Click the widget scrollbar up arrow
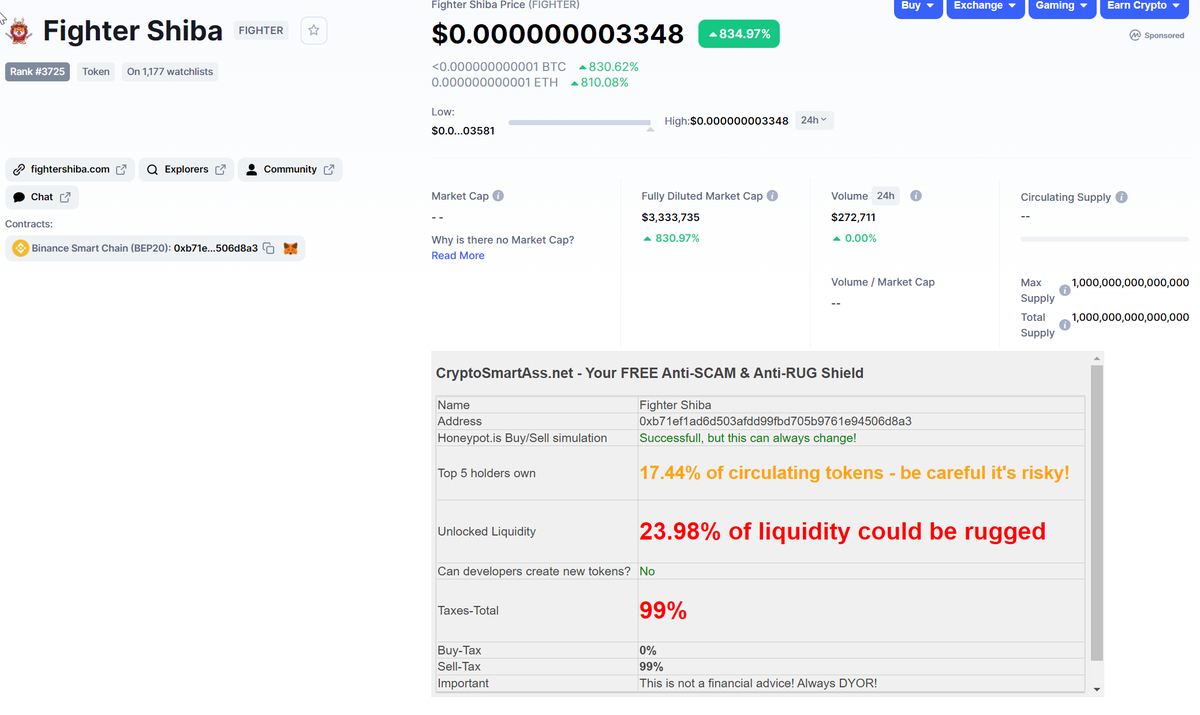The width and height of the screenshot is (1200, 715). 1097,358
